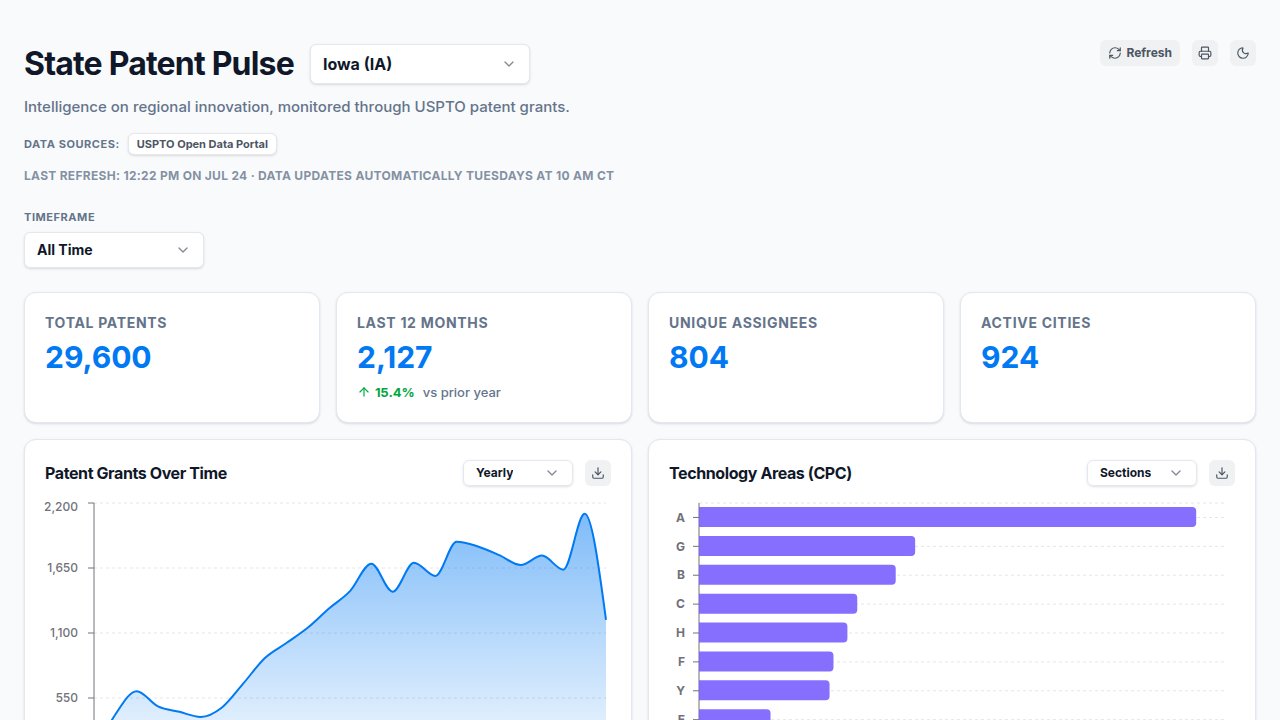This screenshot has width=1280, height=720.
Task: Click the 2,200 y-axis label
Action: [61, 507]
